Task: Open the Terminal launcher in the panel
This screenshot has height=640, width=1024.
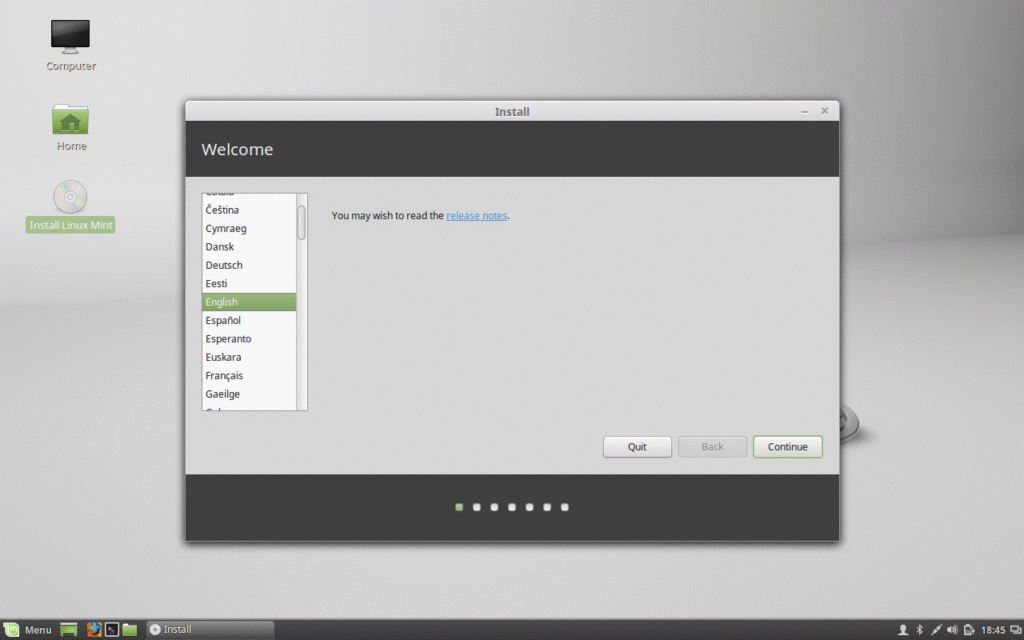Action: (x=112, y=629)
